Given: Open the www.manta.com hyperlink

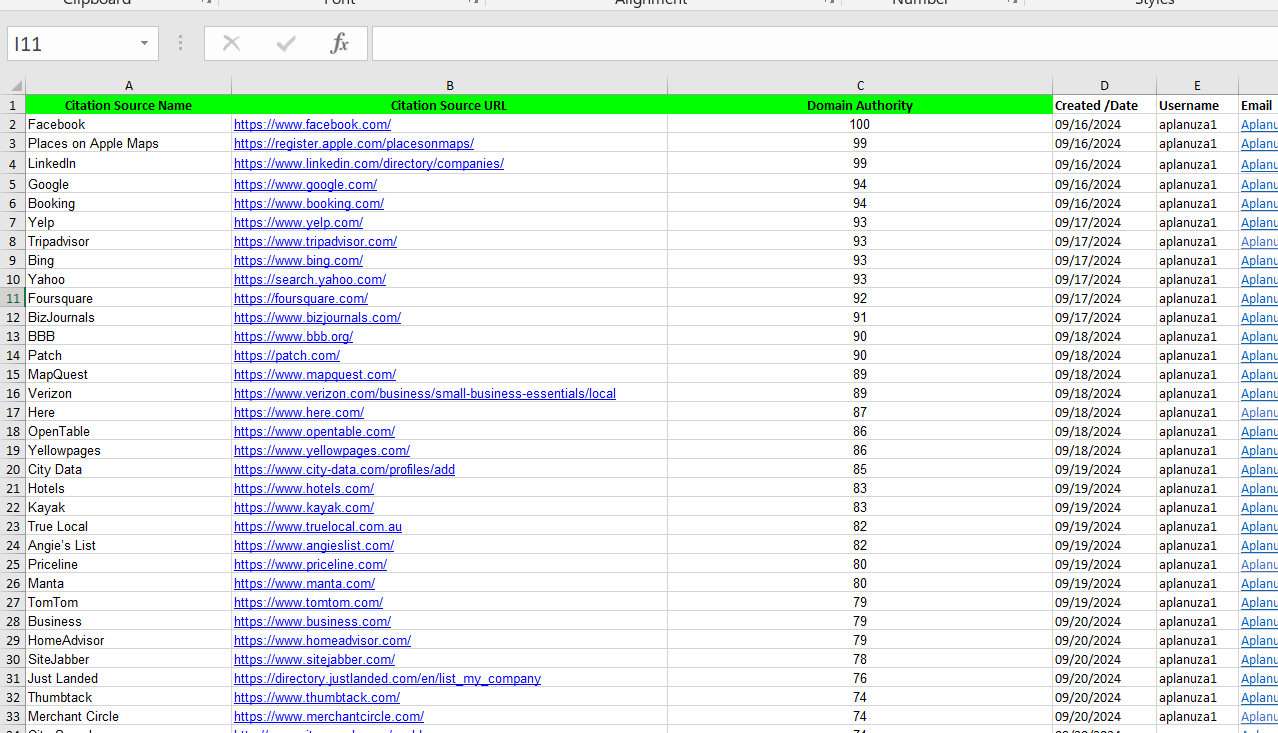Looking at the screenshot, I should pos(304,584).
